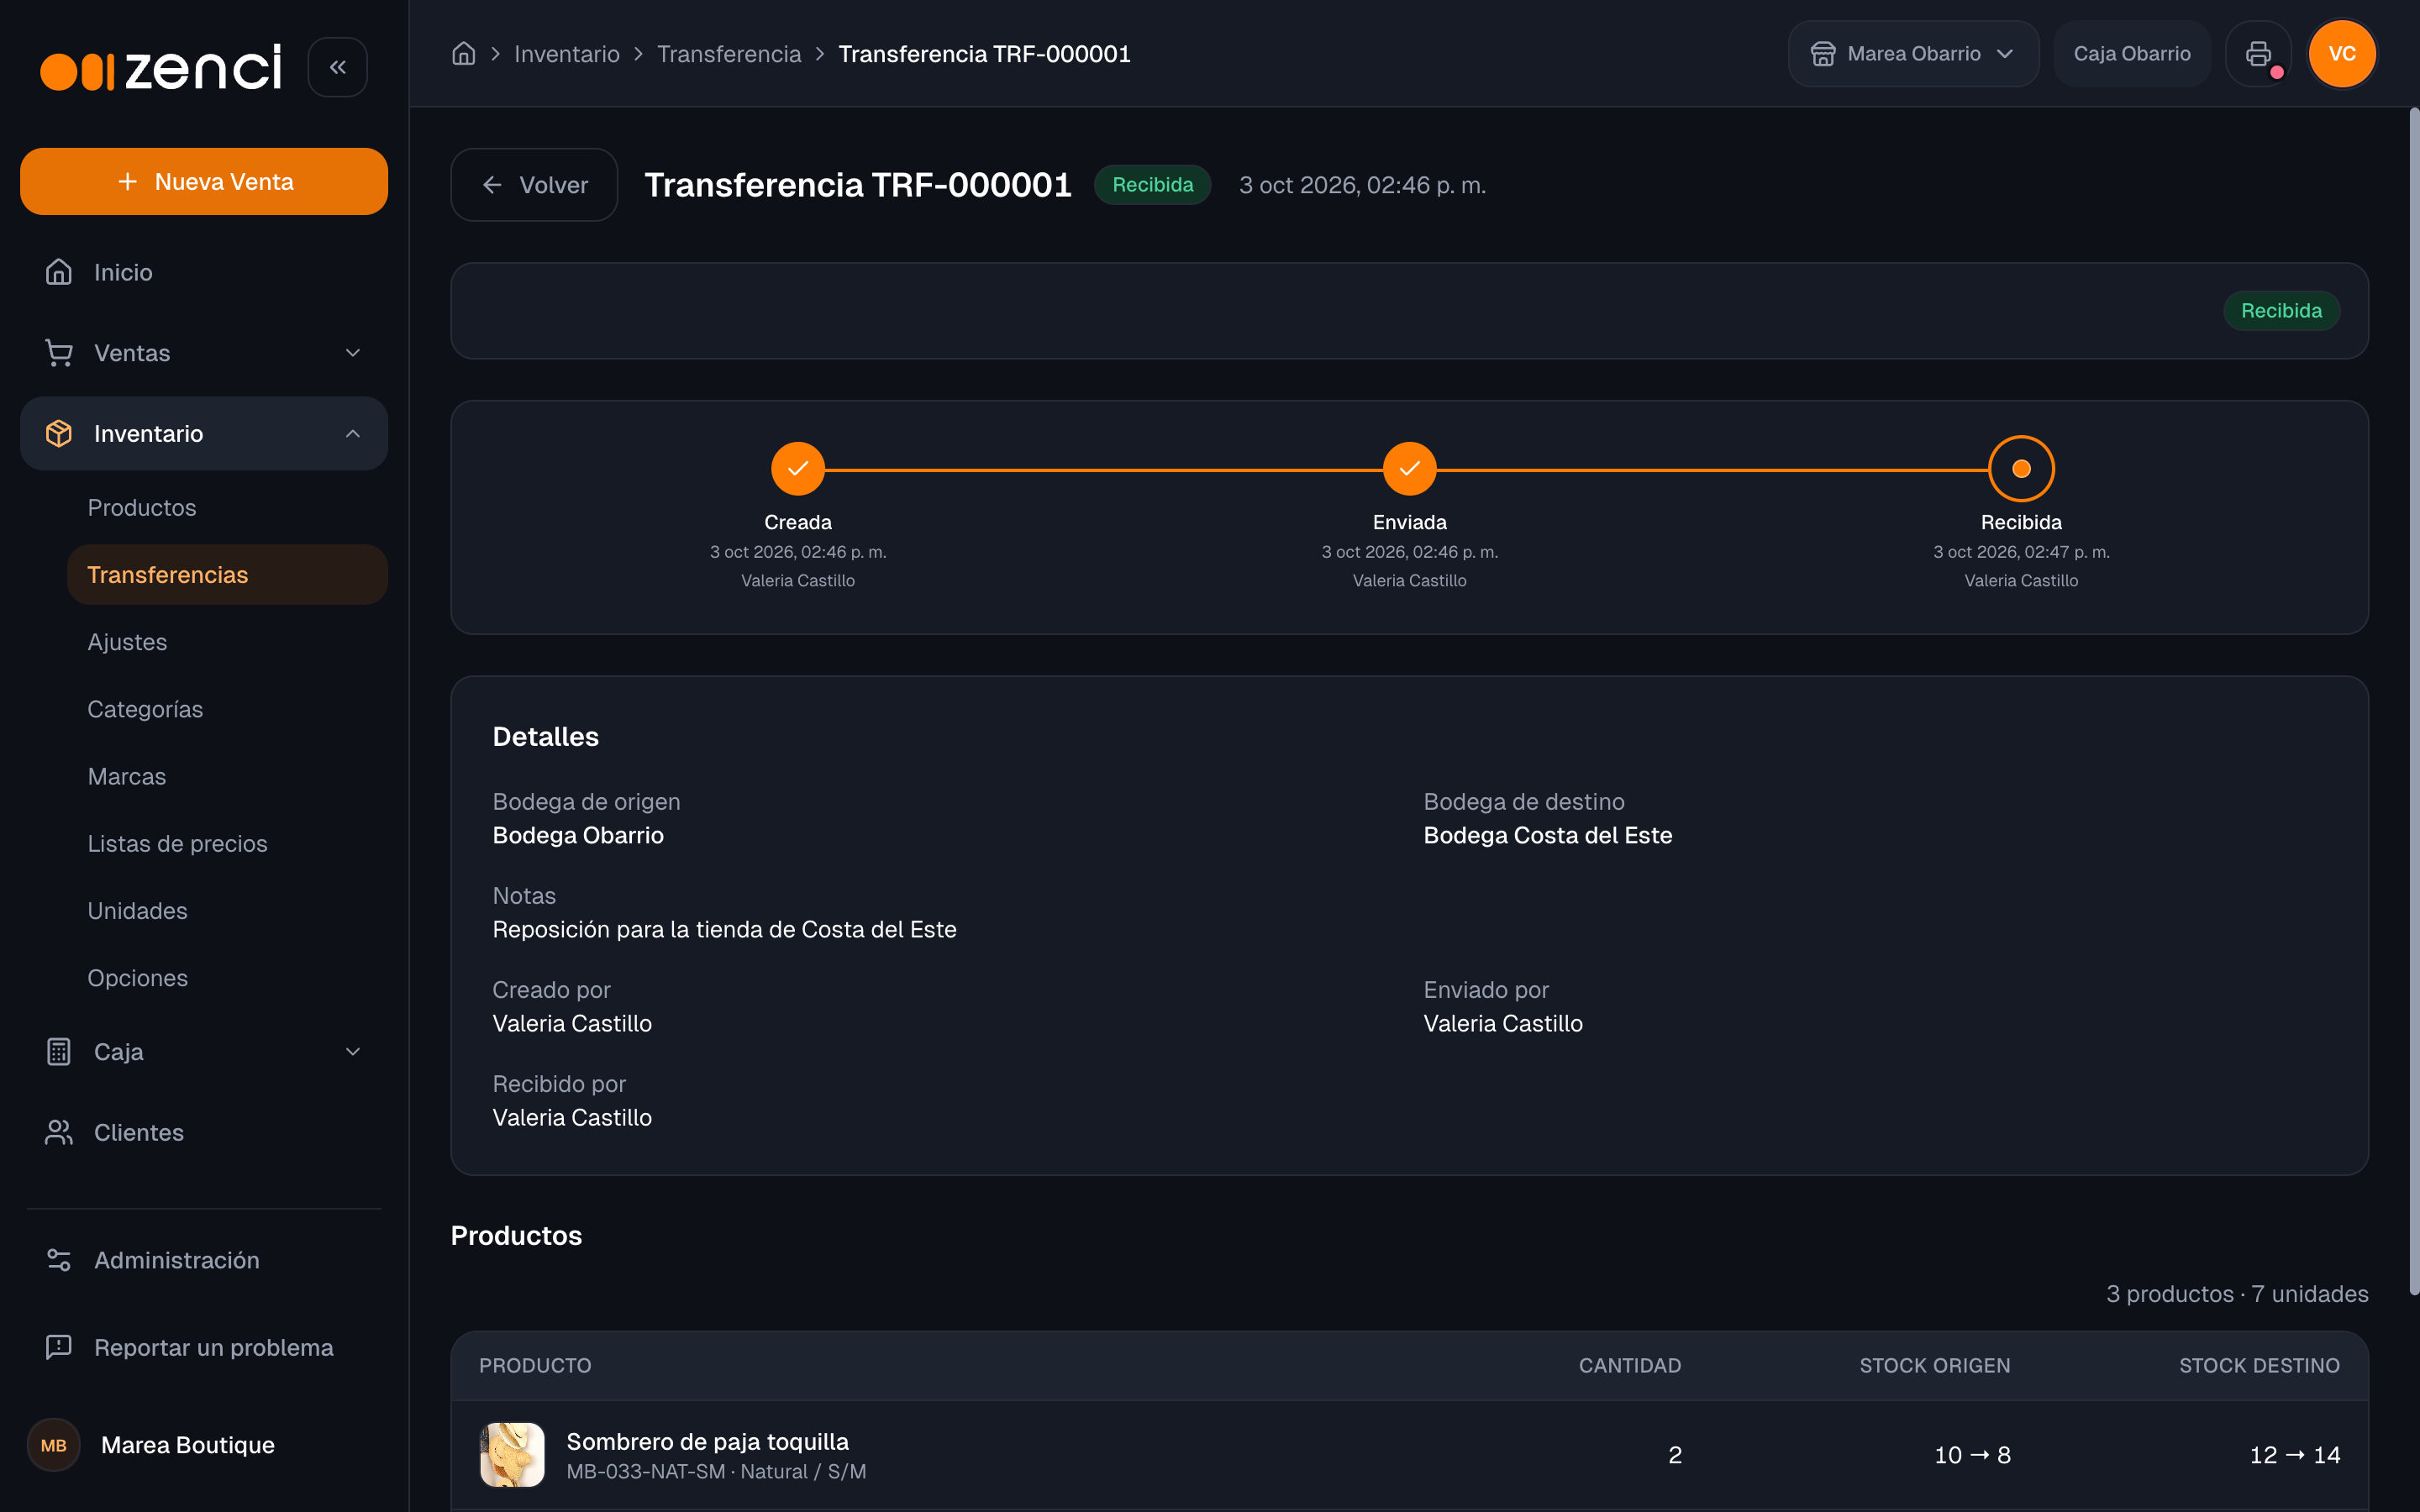
Task: Click the home icon in breadcrumb
Action: point(463,54)
